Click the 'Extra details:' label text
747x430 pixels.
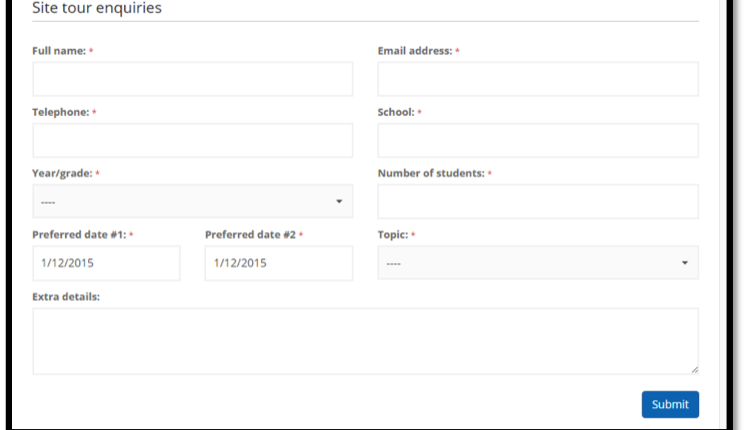[x=65, y=297]
